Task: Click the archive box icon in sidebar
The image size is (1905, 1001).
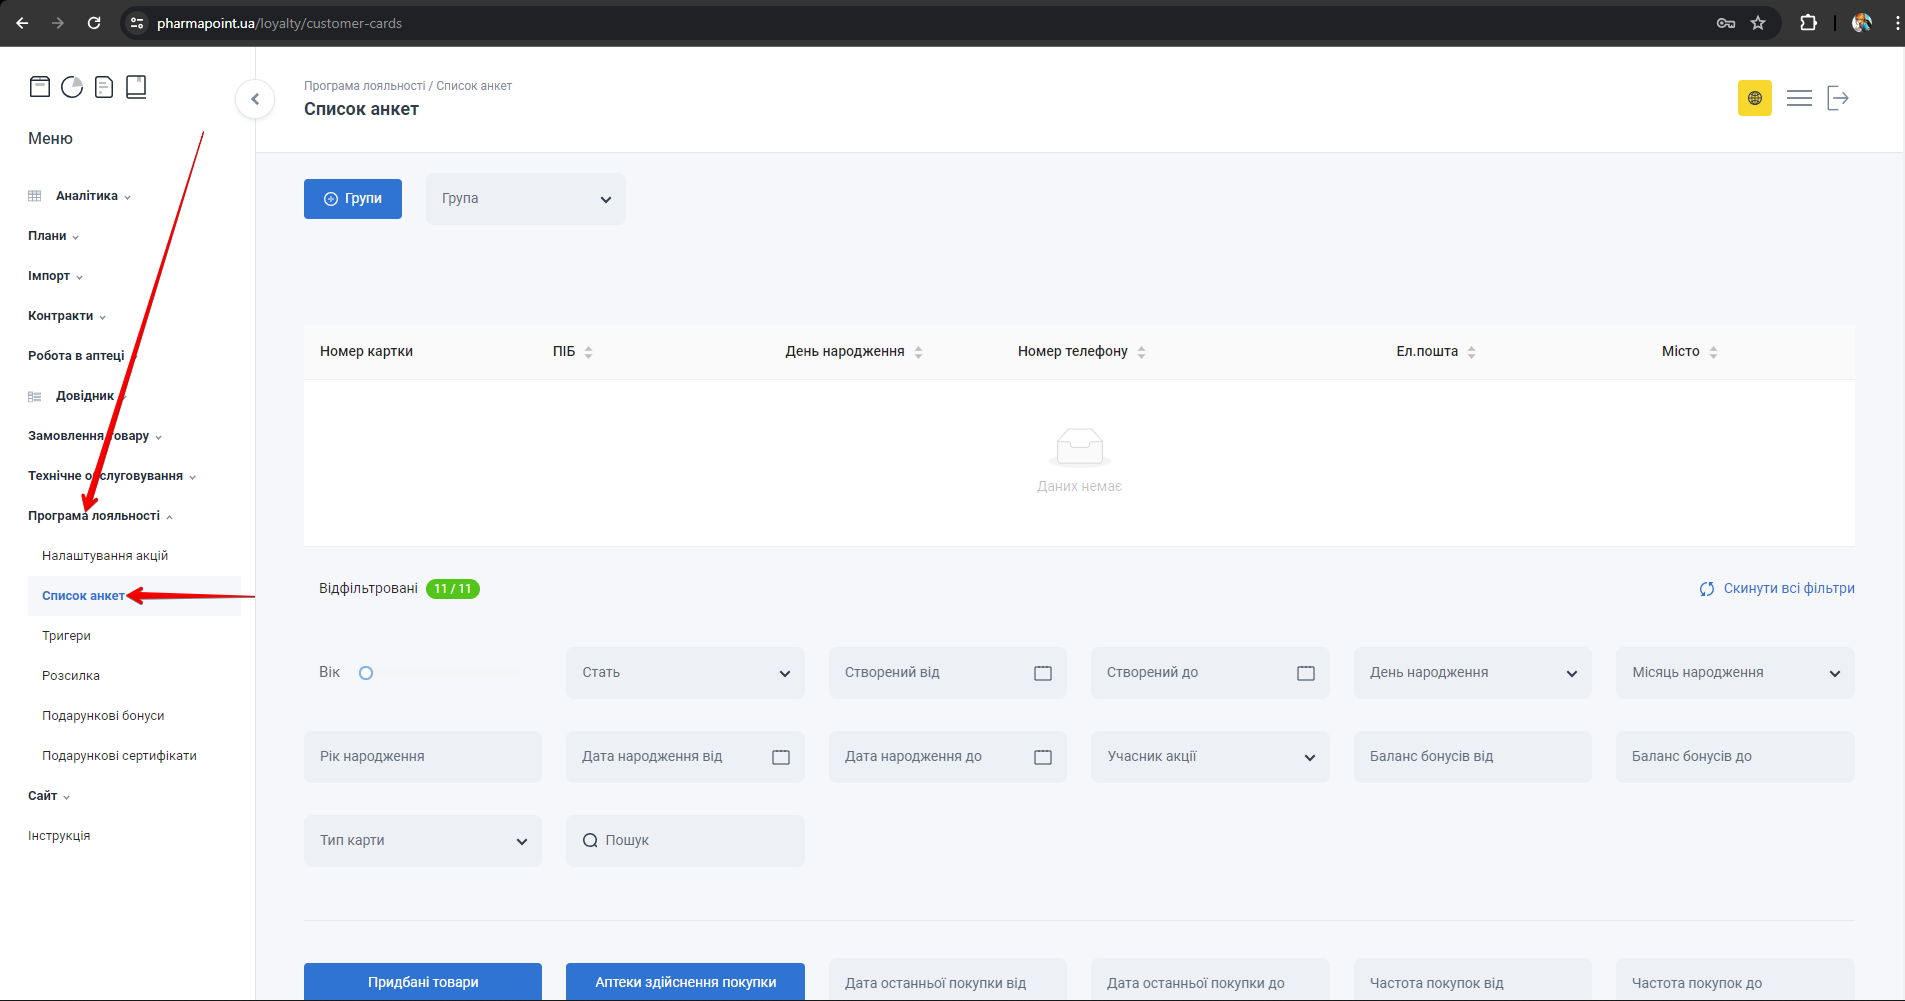Action: point(40,87)
